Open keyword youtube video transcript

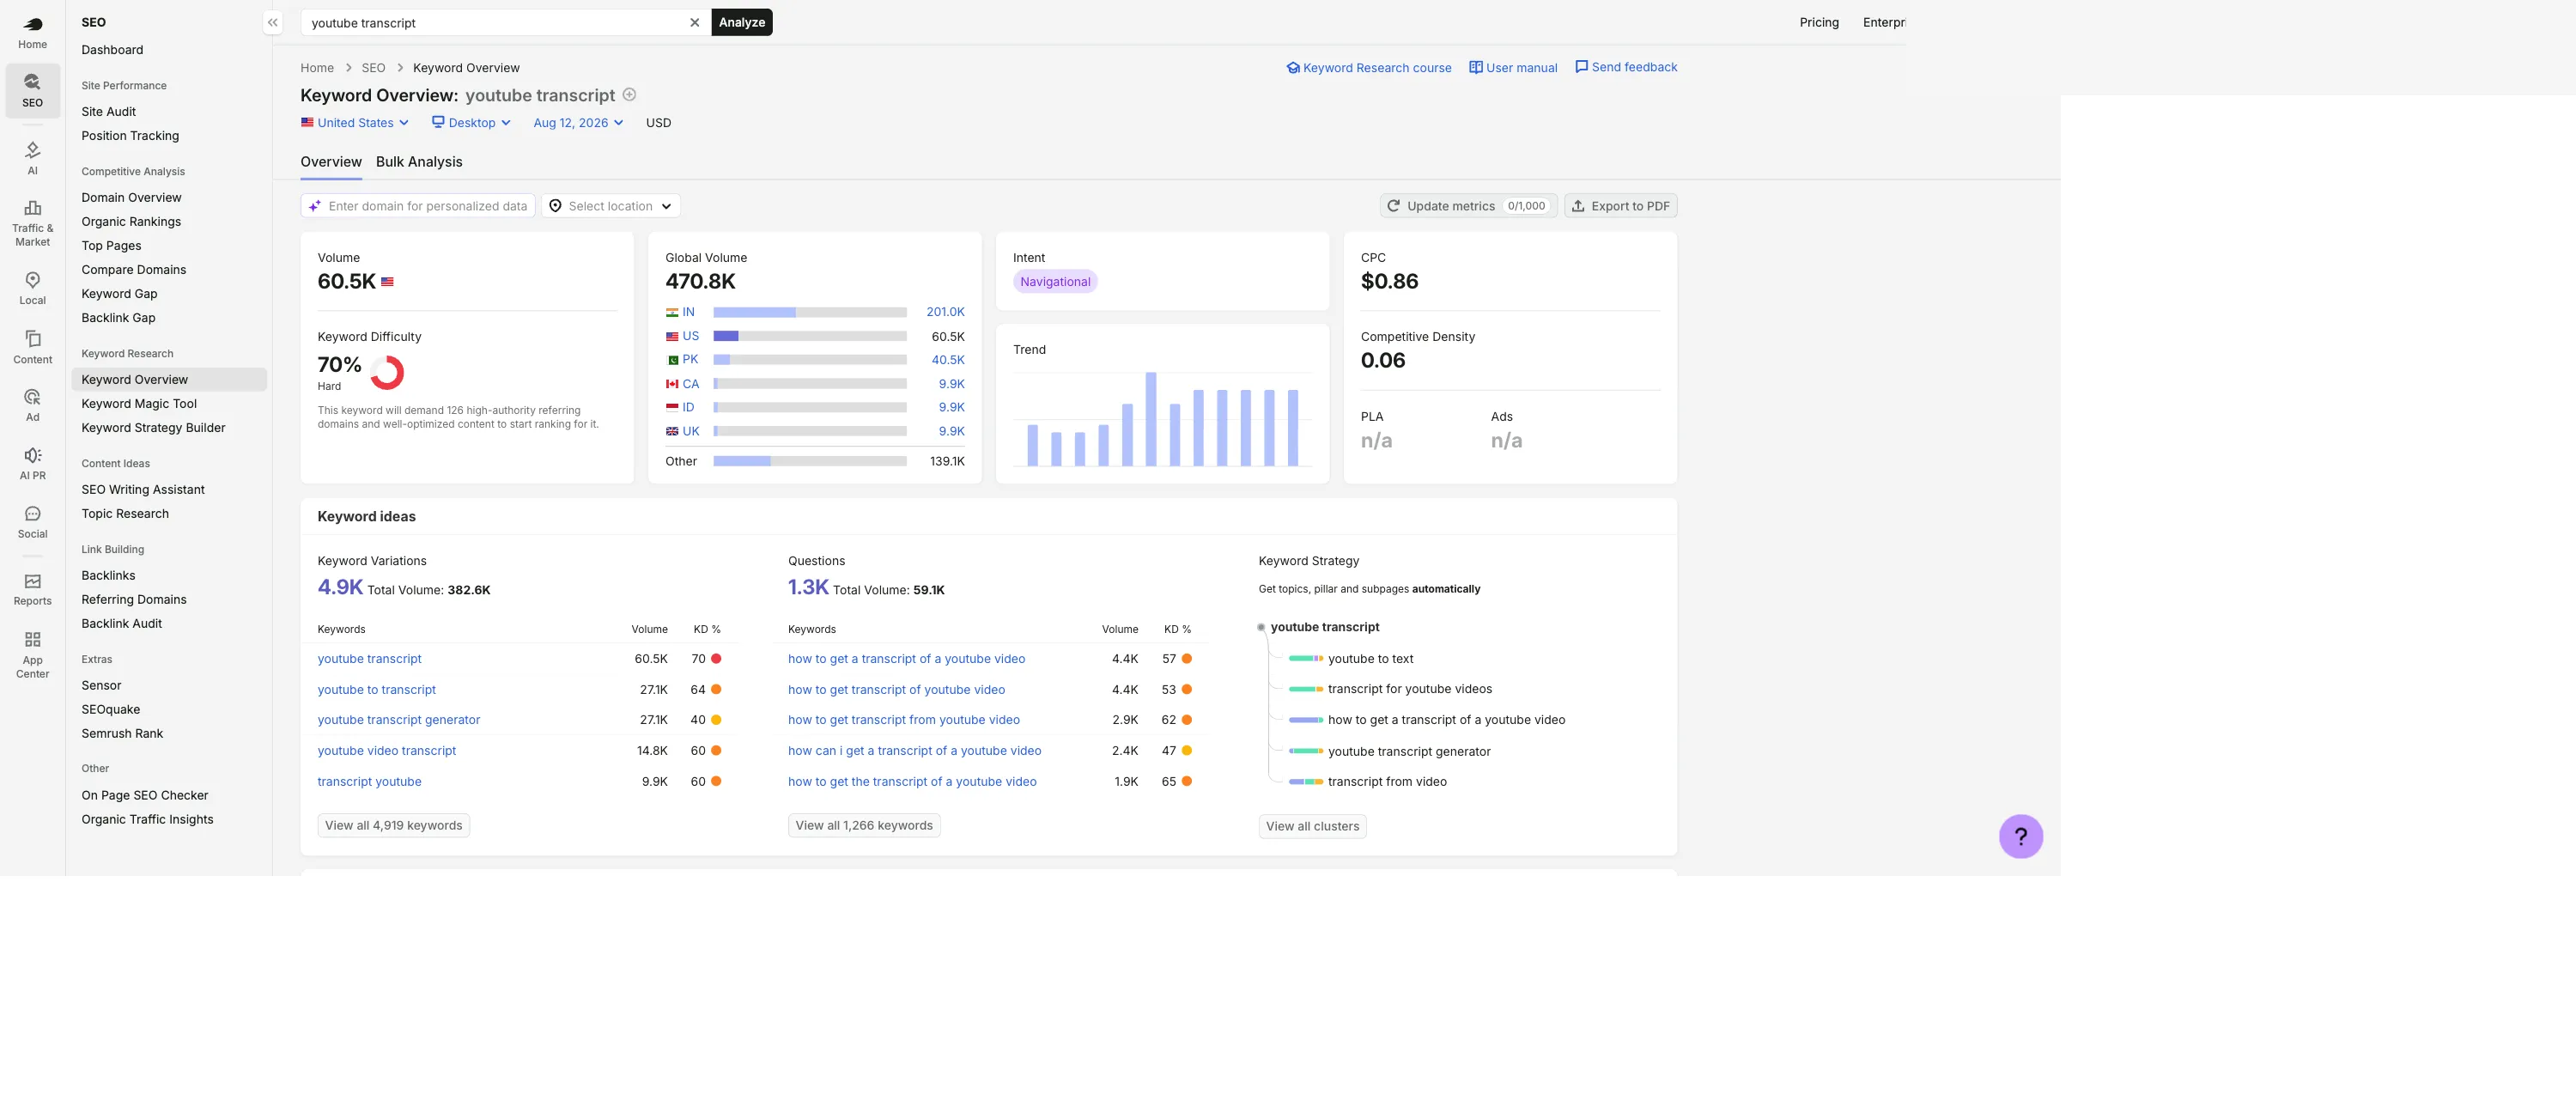(x=386, y=751)
